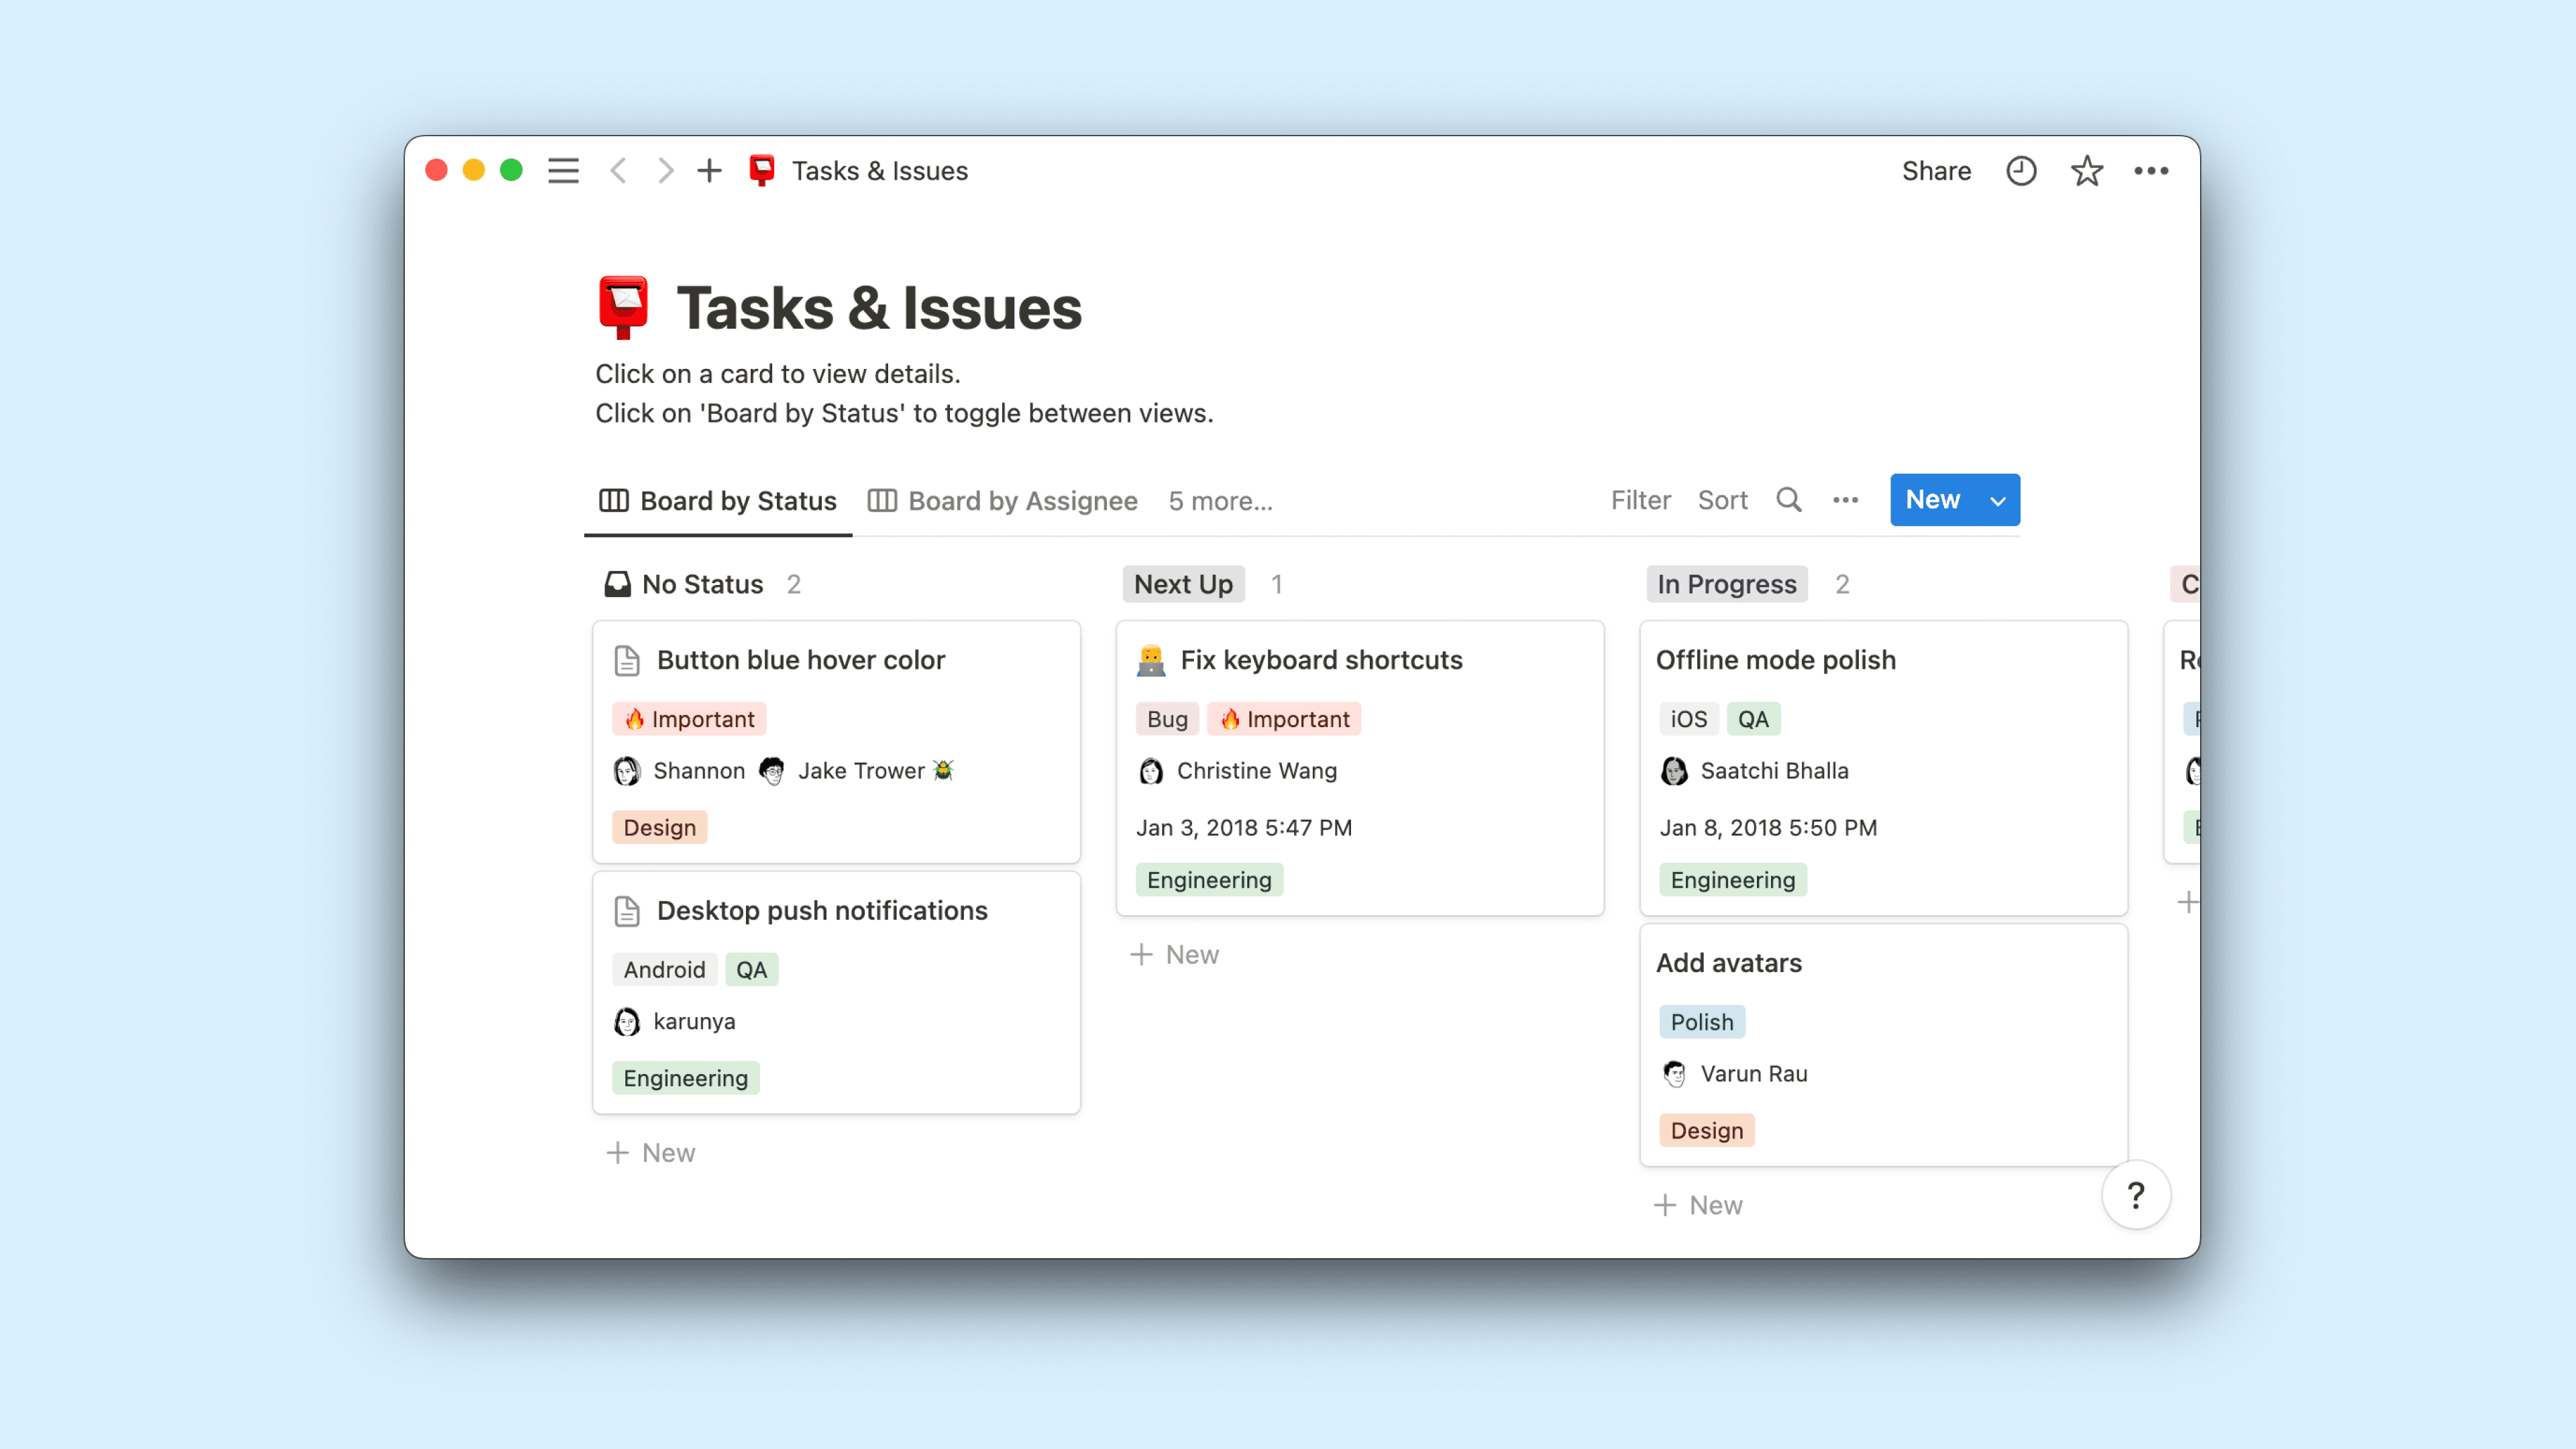Go forward with the right arrow
The height and width of the screenshot is (1449, 2576).
pos(665,171)
